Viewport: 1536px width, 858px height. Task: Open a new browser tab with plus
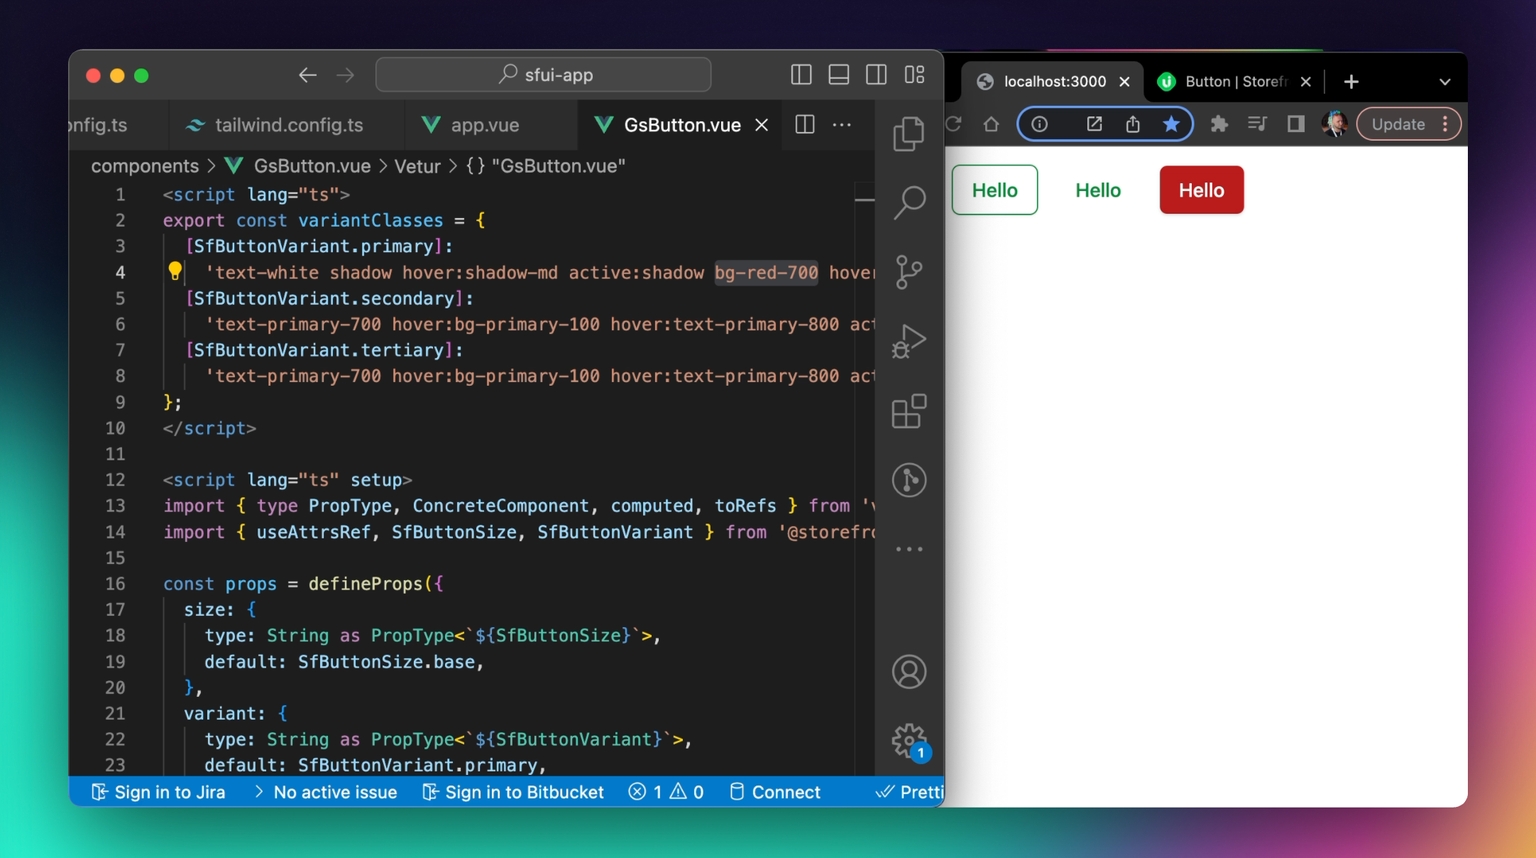click(x=1351, y=82)
